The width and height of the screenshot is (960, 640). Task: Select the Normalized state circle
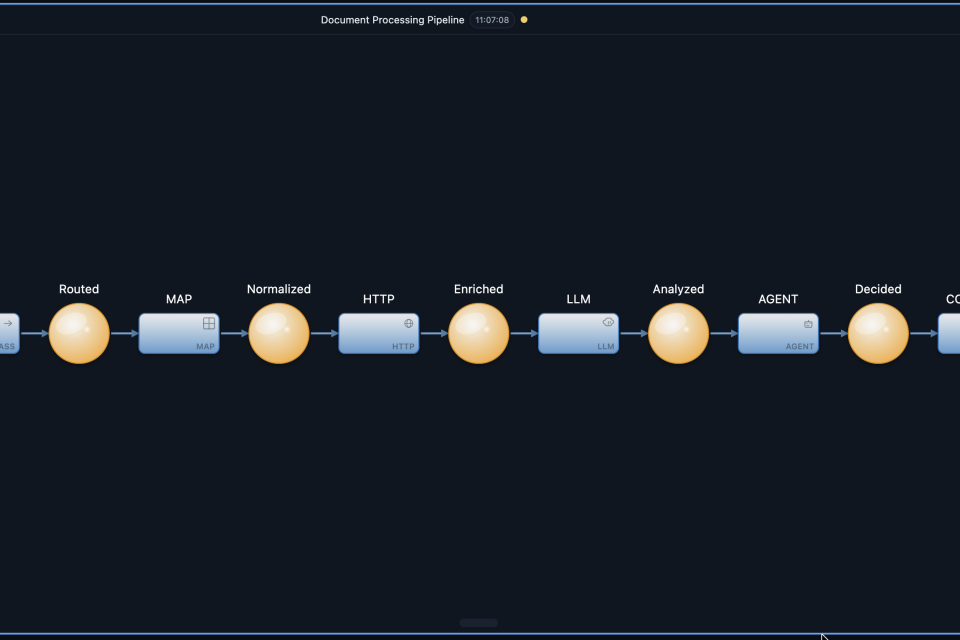279,333
